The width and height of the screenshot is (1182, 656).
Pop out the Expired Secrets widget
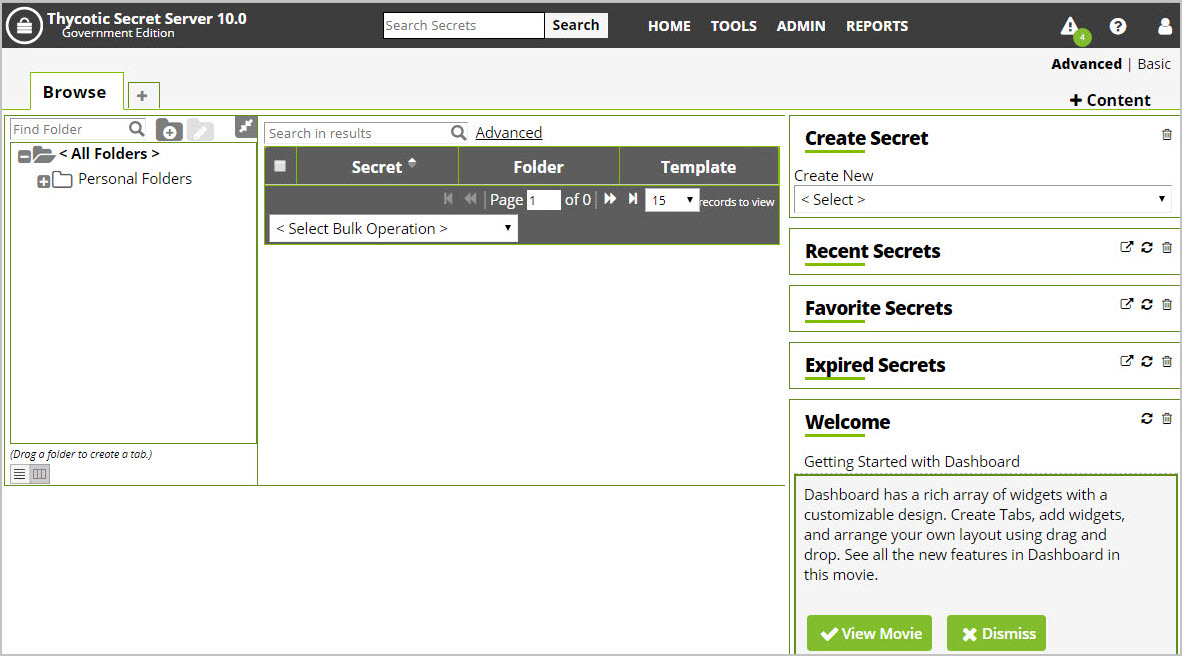click(1126, 360)
